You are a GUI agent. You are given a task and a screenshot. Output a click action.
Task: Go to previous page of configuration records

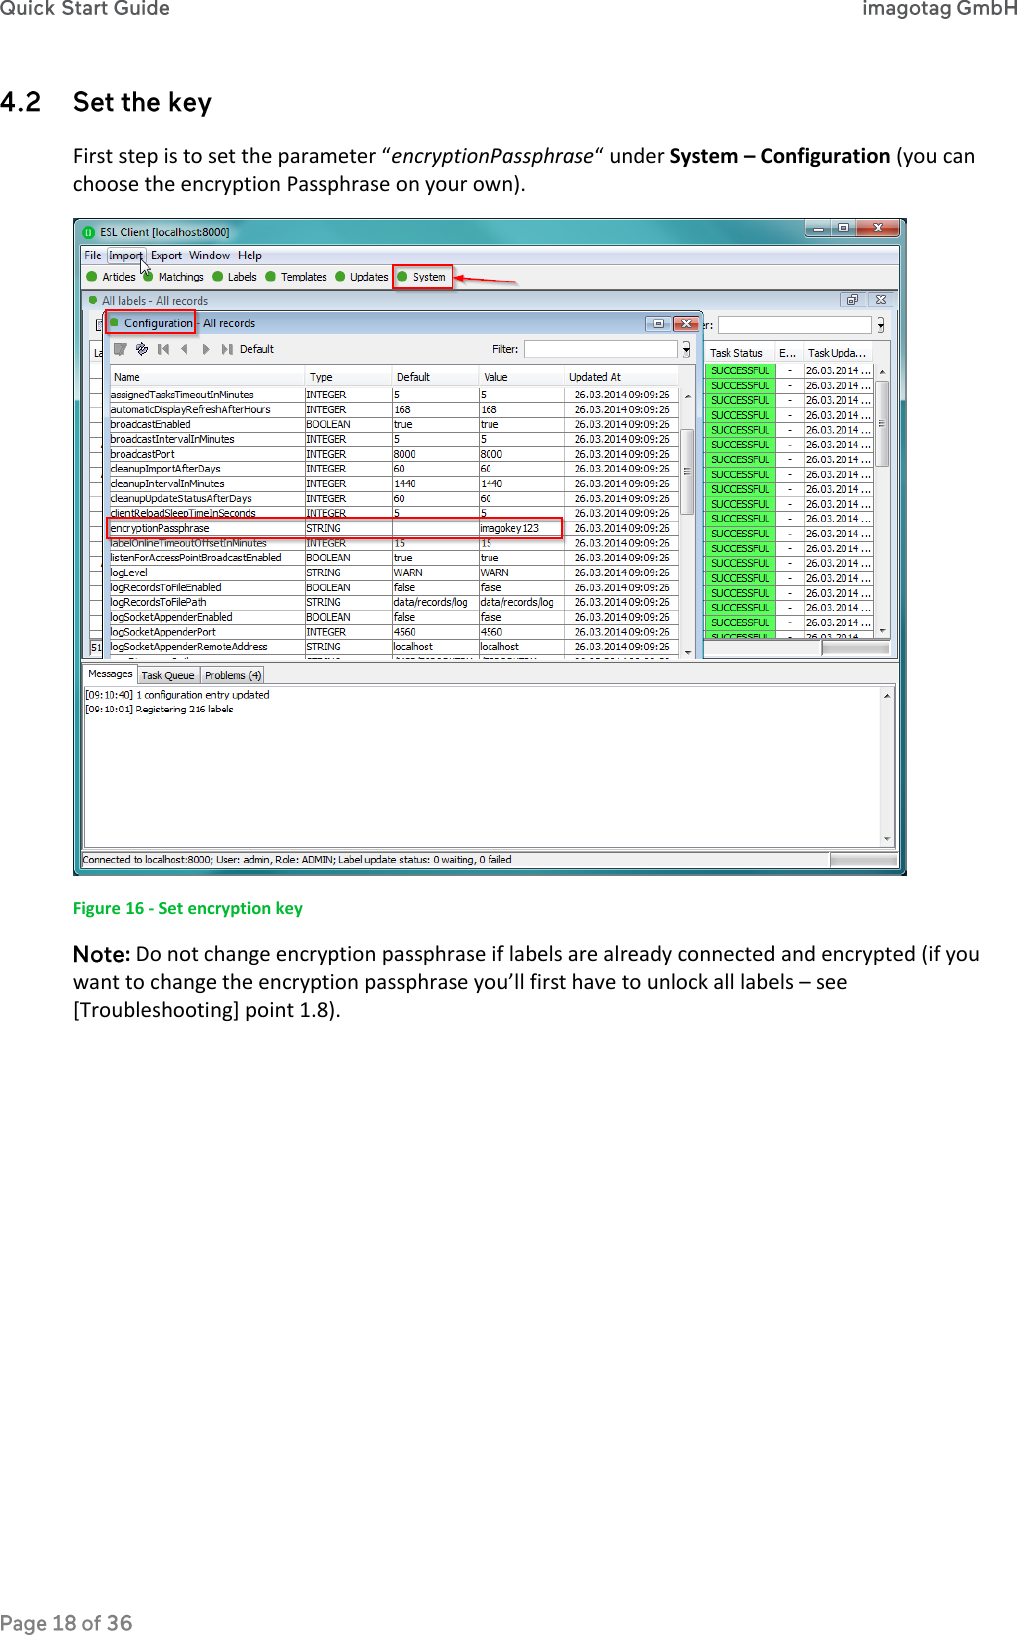184,349
